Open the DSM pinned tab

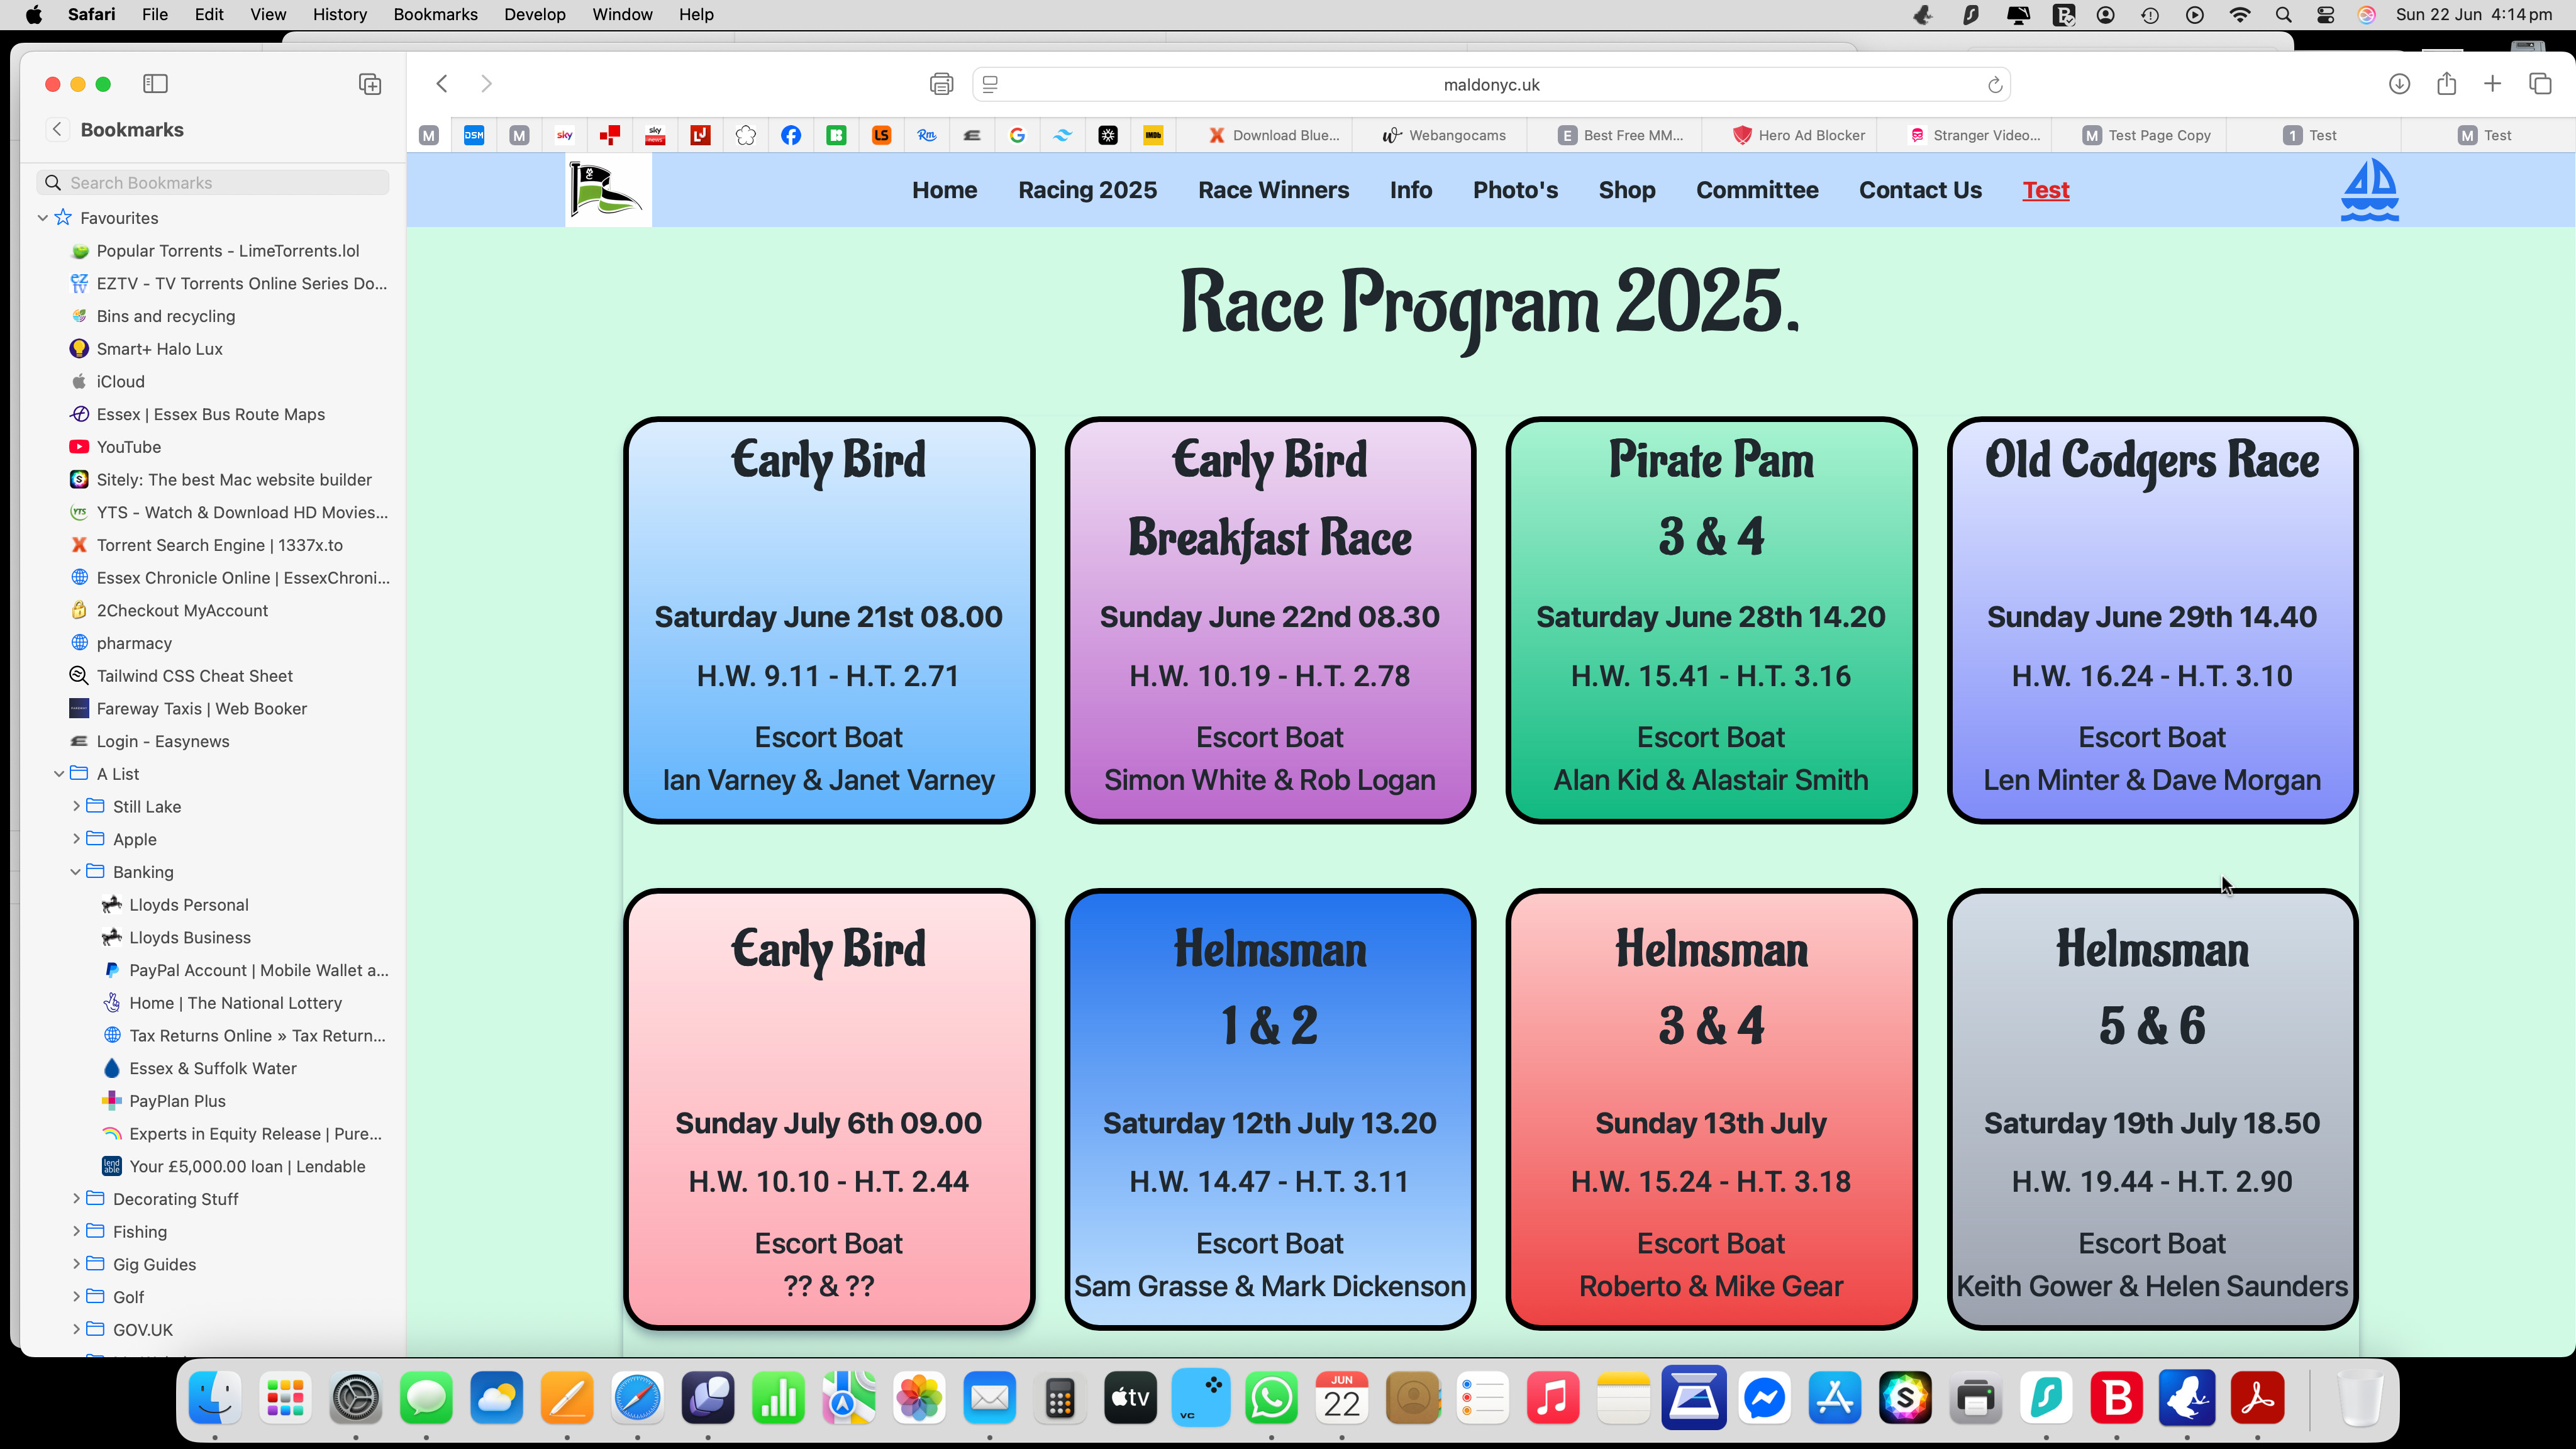click(x=474, y=135)
